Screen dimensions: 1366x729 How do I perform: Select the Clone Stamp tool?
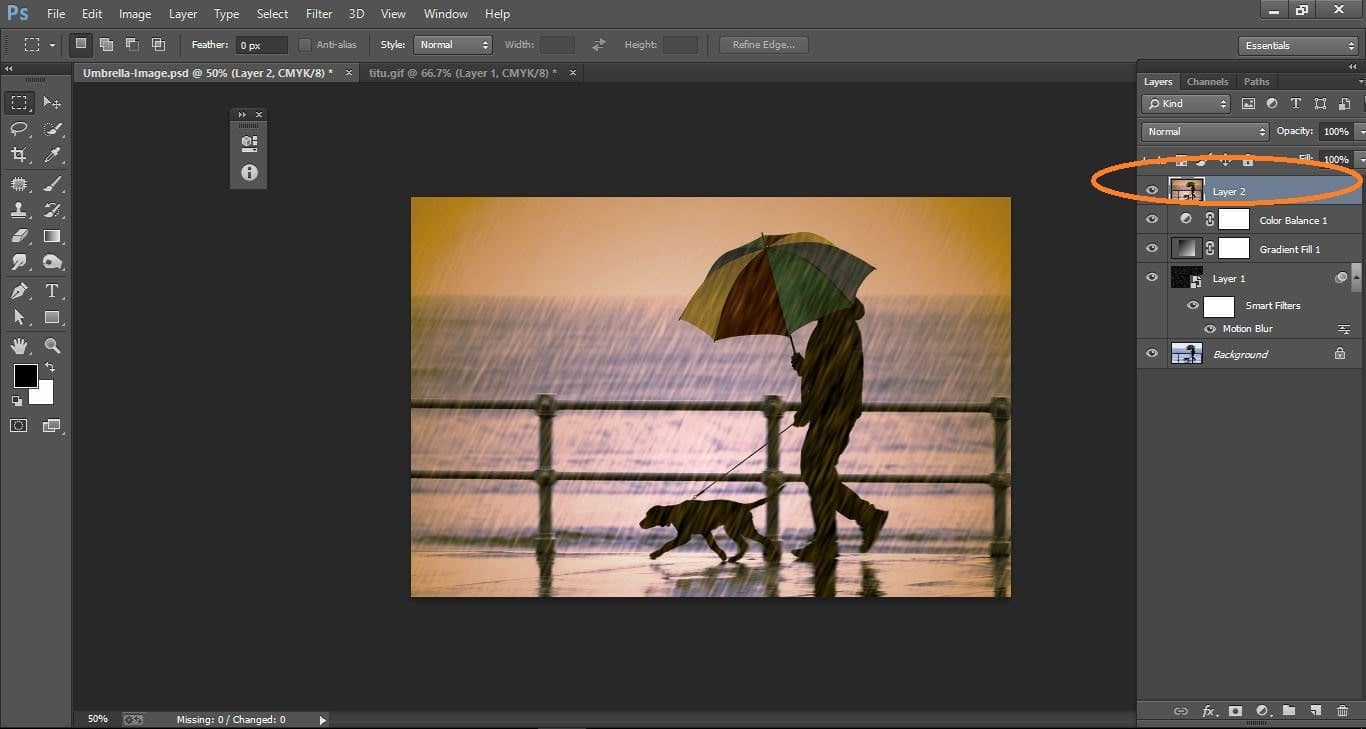point(18,210)
